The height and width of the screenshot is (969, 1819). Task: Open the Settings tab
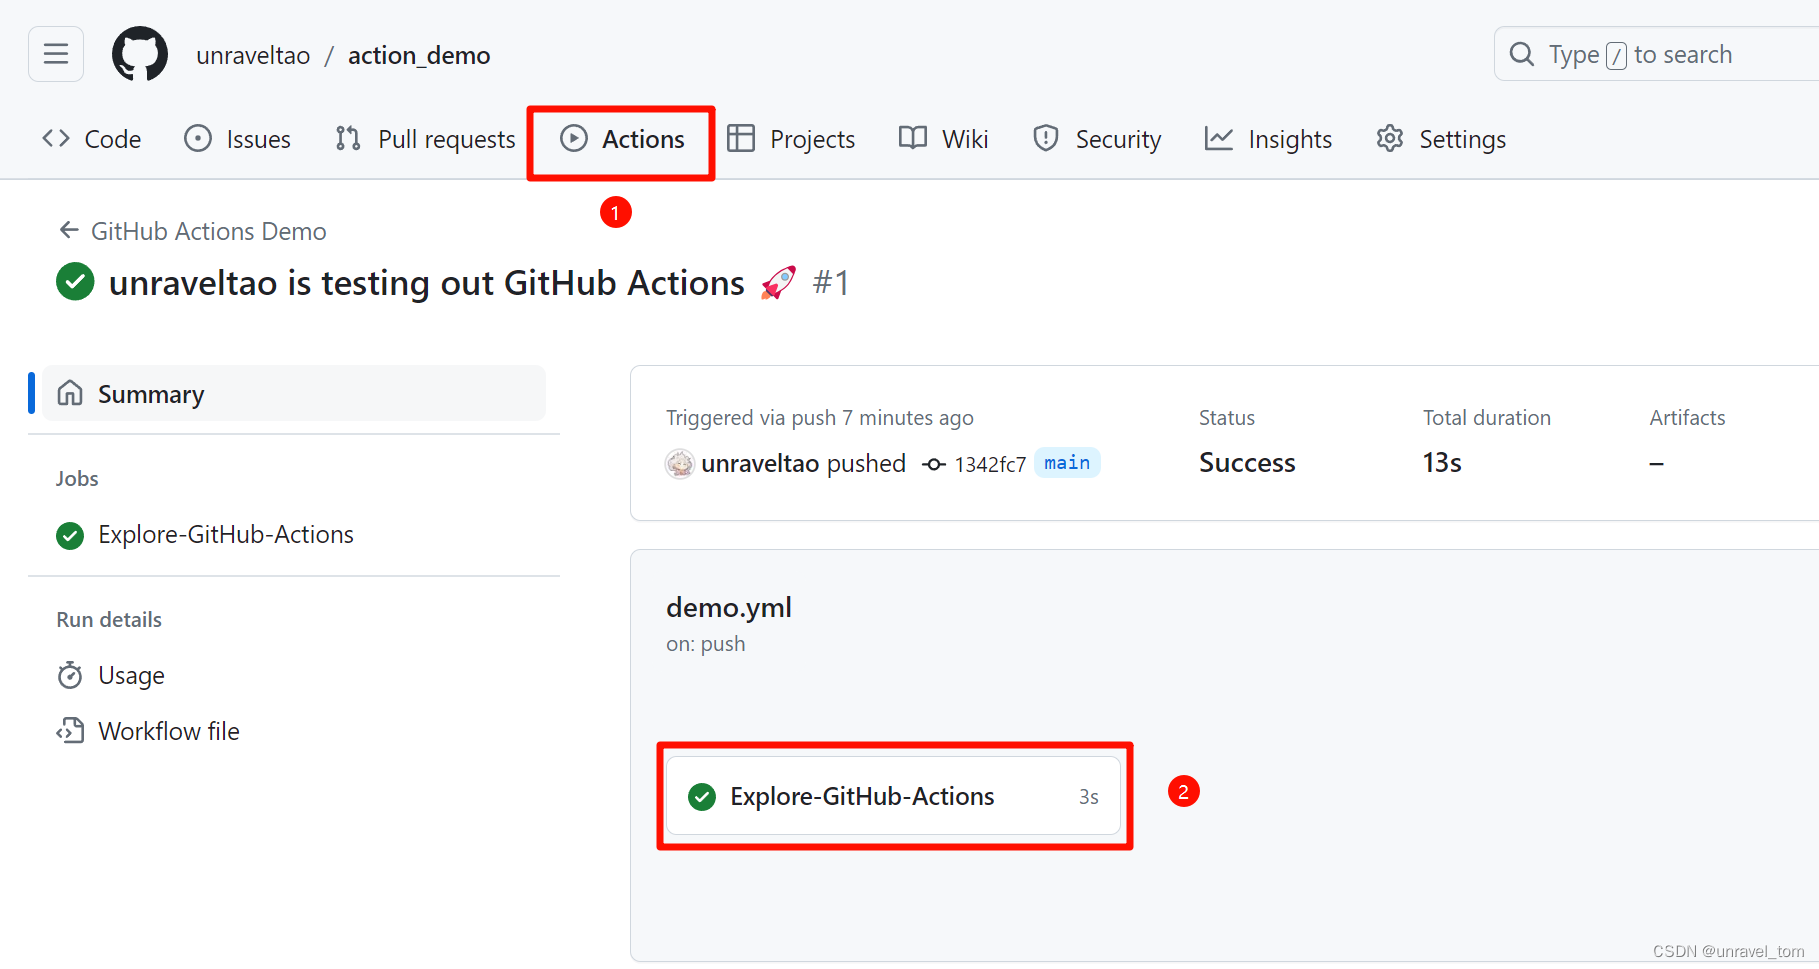(1441, 139)
